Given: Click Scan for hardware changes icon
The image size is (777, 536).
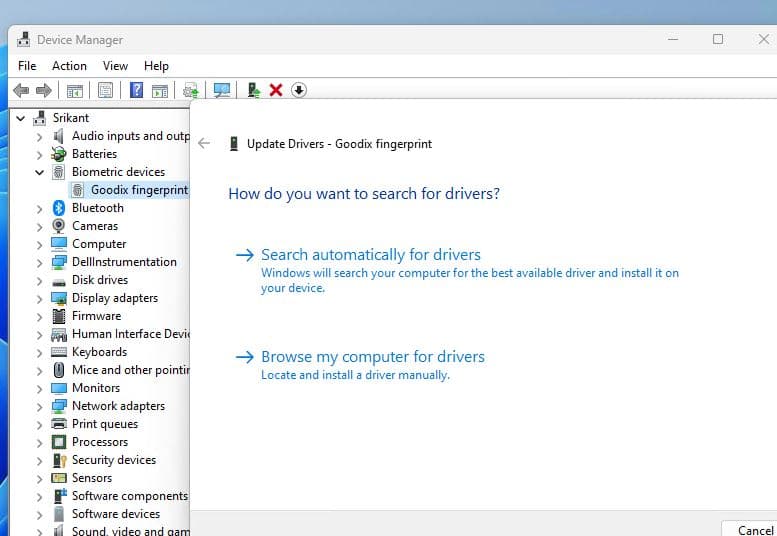Looking at the screenshot, I should click(222, 90).
